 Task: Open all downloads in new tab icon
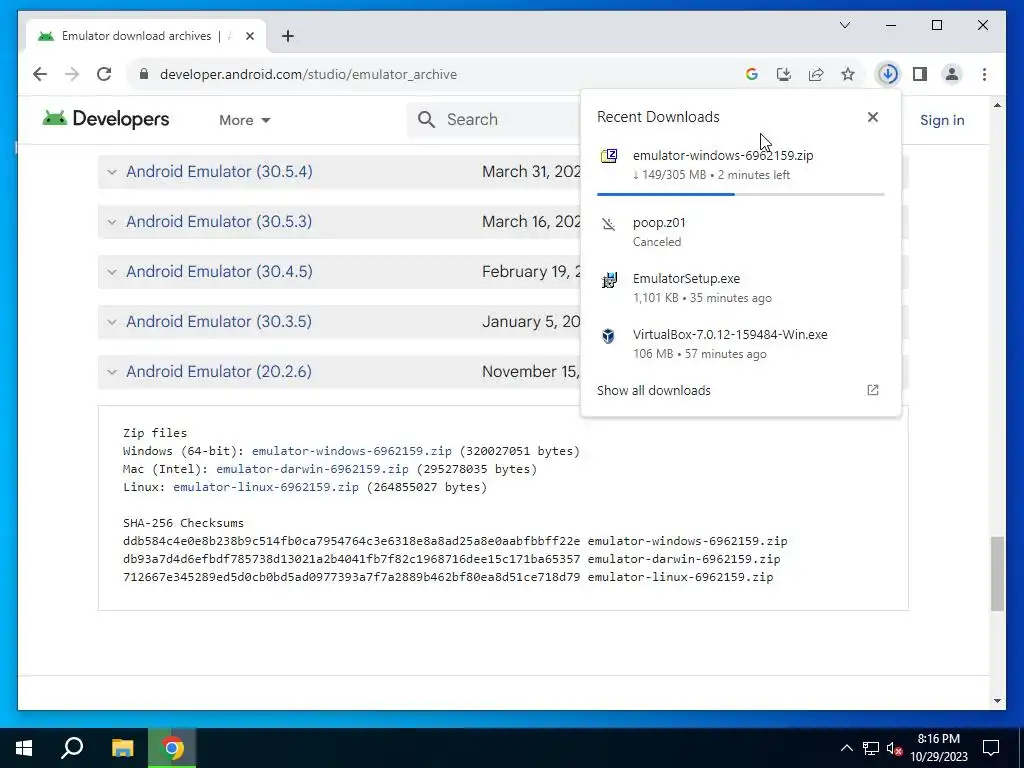pos(872,390)
